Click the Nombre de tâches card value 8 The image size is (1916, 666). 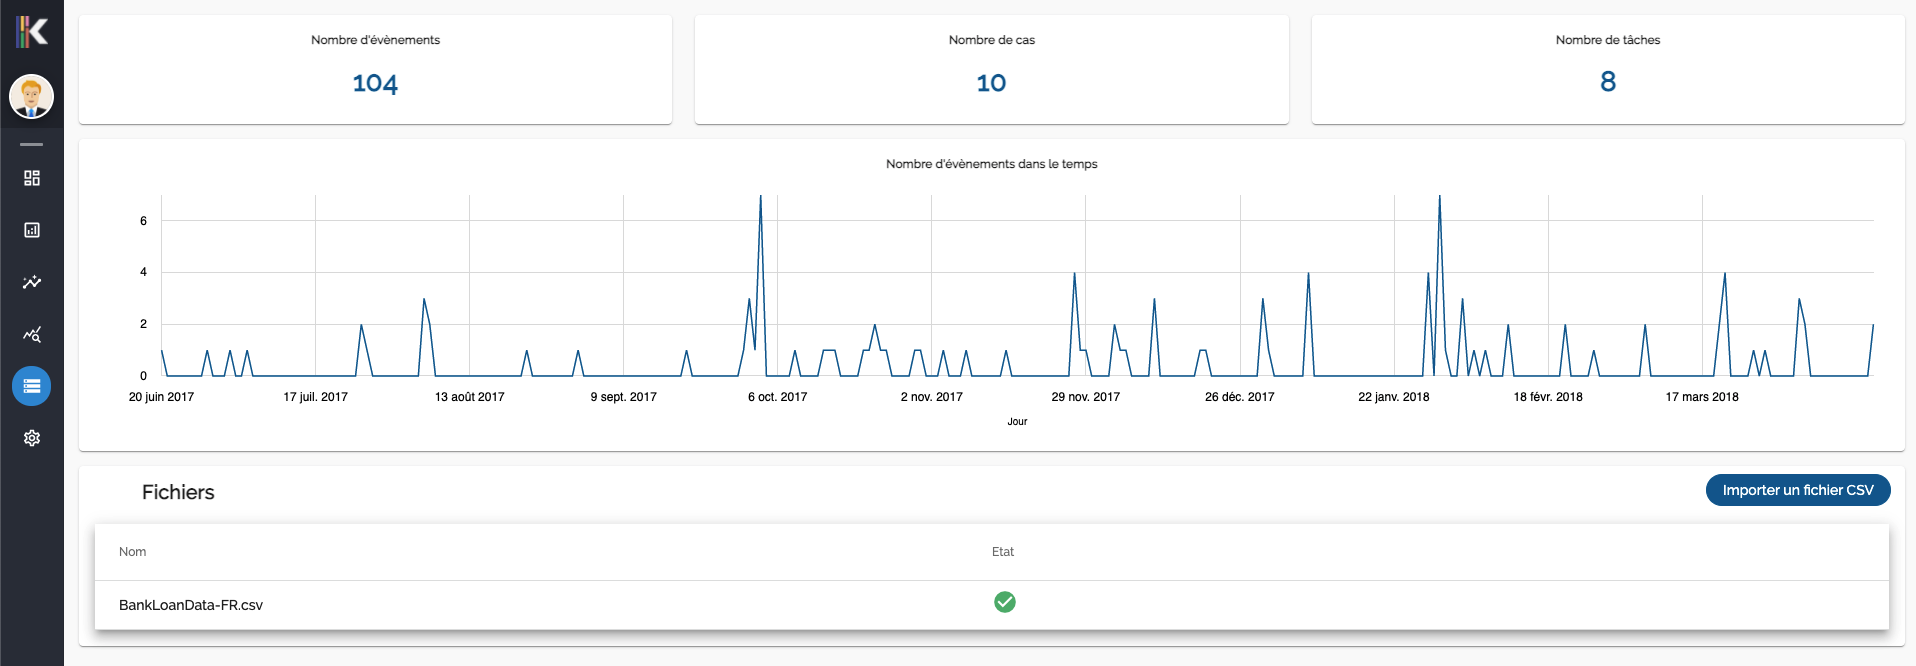1607,82
